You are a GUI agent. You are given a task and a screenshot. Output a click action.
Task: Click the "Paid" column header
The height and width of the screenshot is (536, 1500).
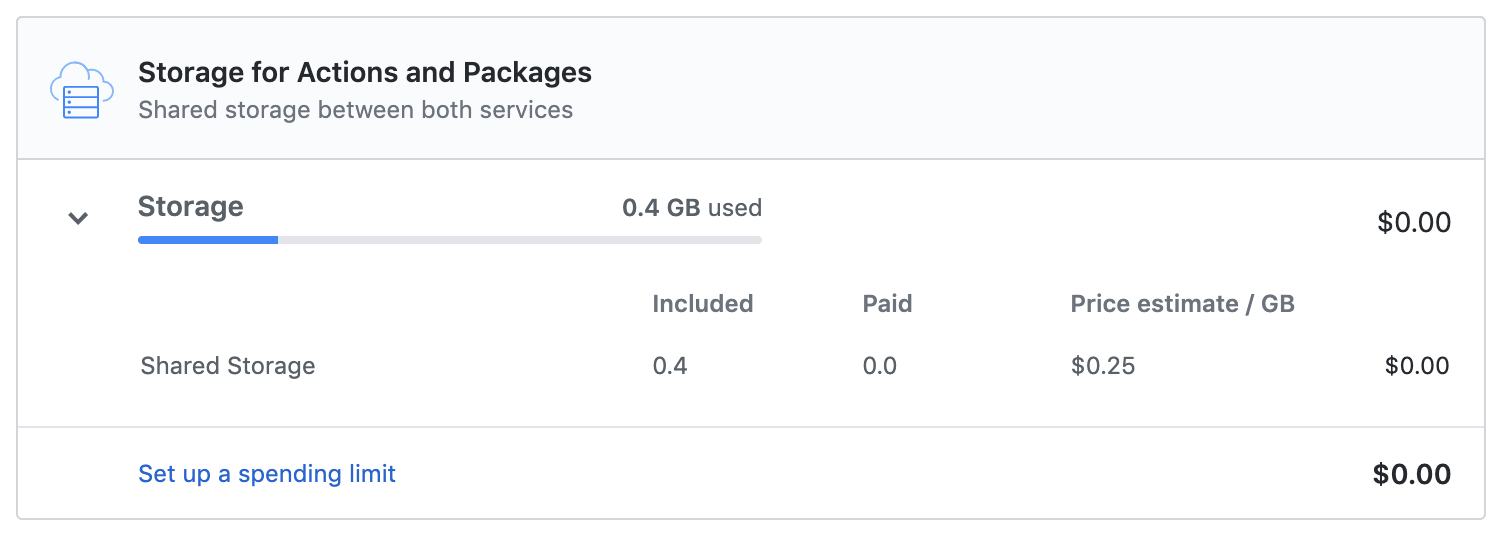click(x=887, y=304)
